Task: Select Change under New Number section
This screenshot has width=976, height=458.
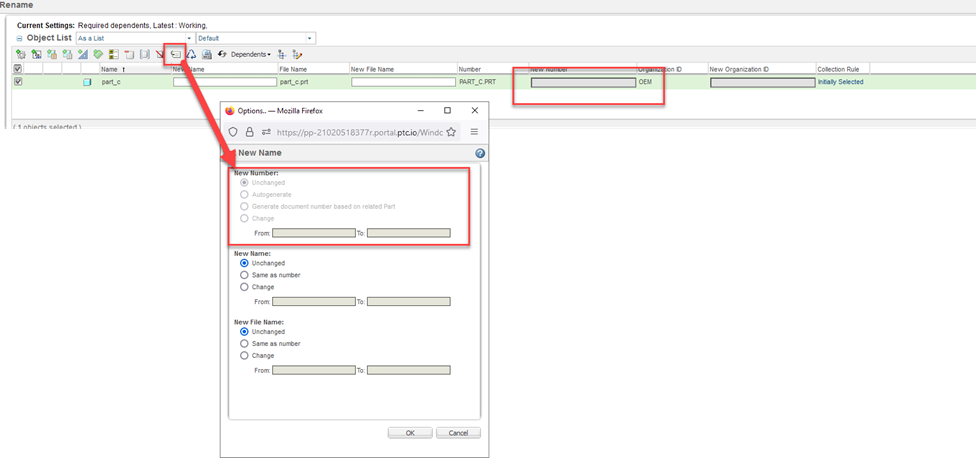Action: click(x=245, y=218)
